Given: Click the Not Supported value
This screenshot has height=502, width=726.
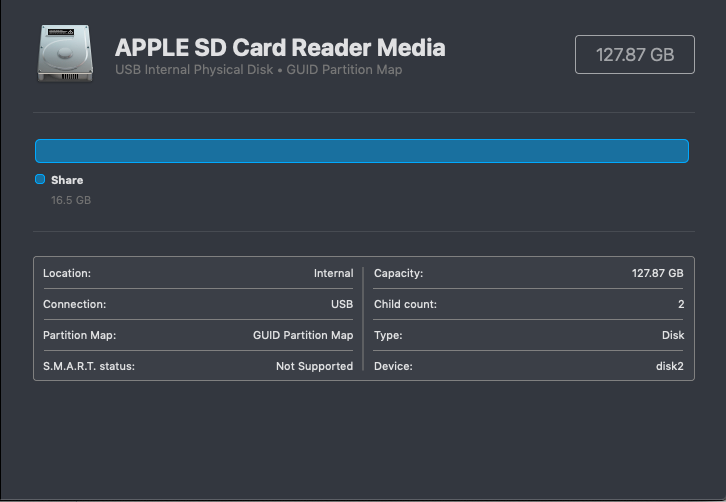Looking at the screenshot, I should coord(314,366).
